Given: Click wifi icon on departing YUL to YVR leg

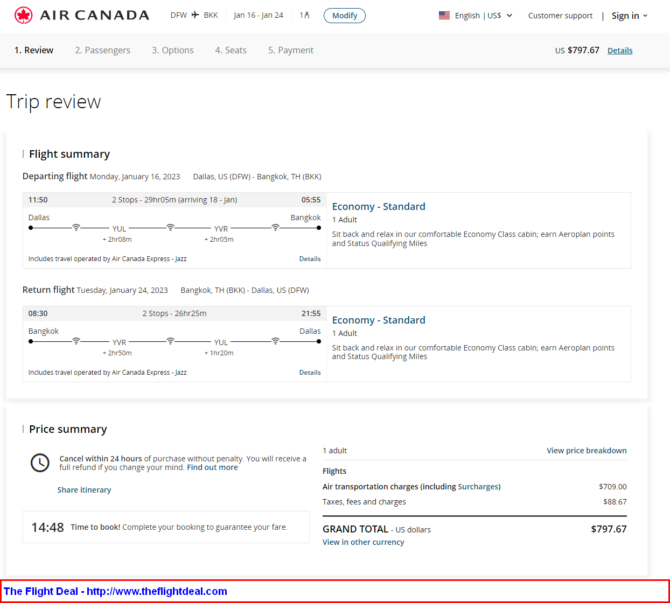Looking at the screenshot, I should click(x=170, y=227).
